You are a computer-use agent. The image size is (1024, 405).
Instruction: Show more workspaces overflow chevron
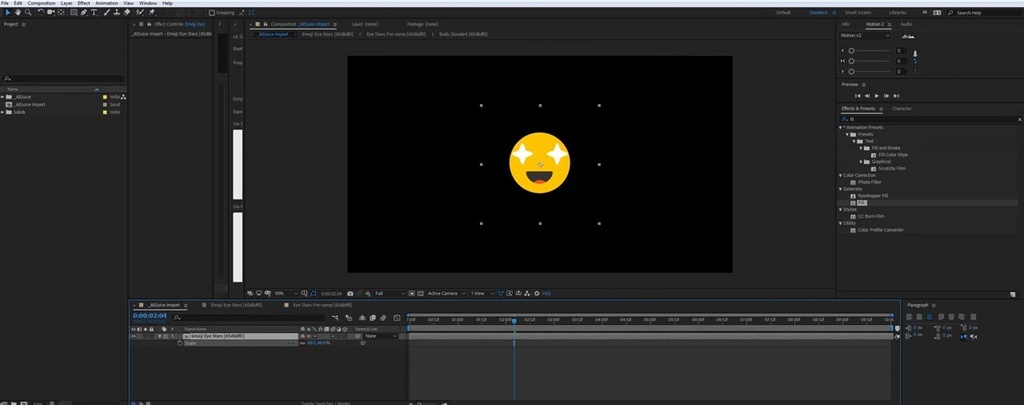coord(925,12)
